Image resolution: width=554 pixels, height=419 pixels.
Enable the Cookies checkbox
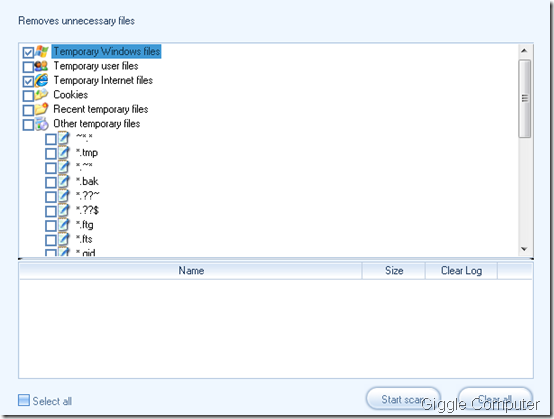pyautogui.click(x=28, y=96)
